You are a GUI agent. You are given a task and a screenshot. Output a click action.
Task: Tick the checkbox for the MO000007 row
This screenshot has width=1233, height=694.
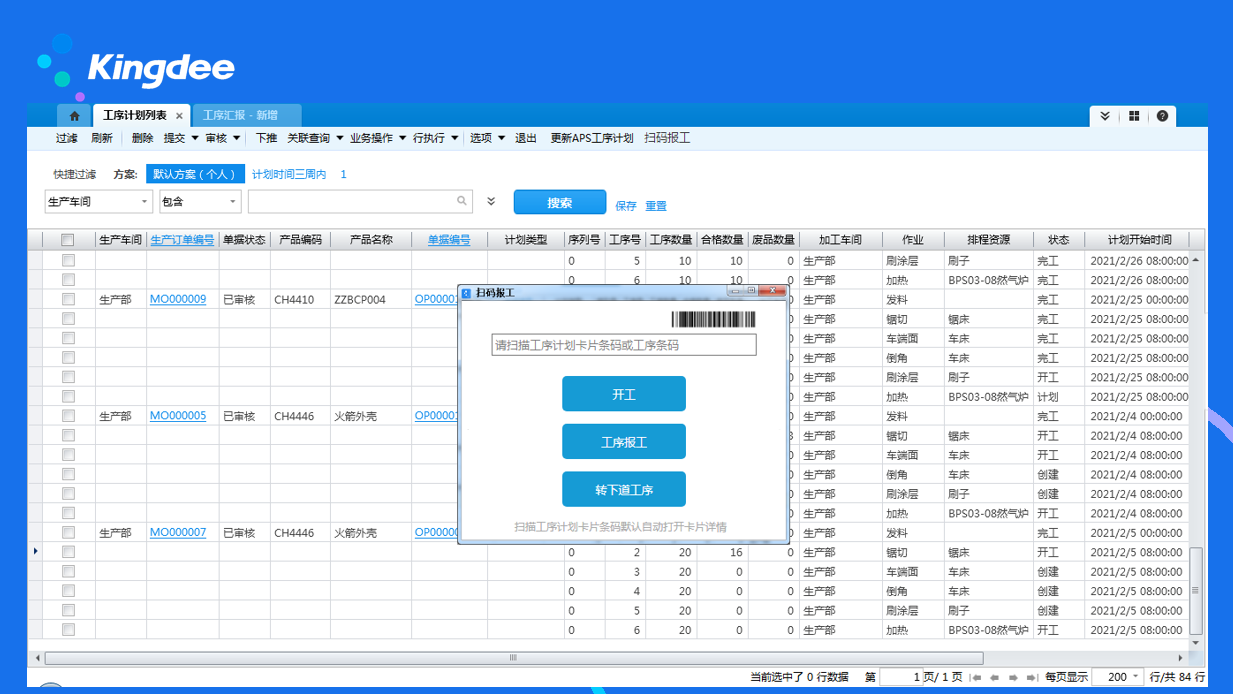[68, 533]
